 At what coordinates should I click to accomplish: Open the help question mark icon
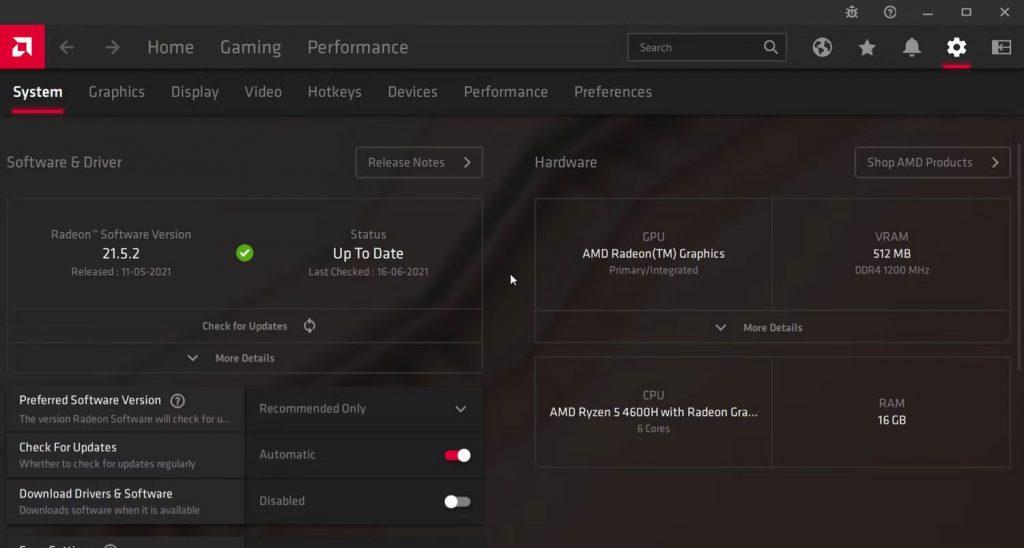tap(890, 12)
